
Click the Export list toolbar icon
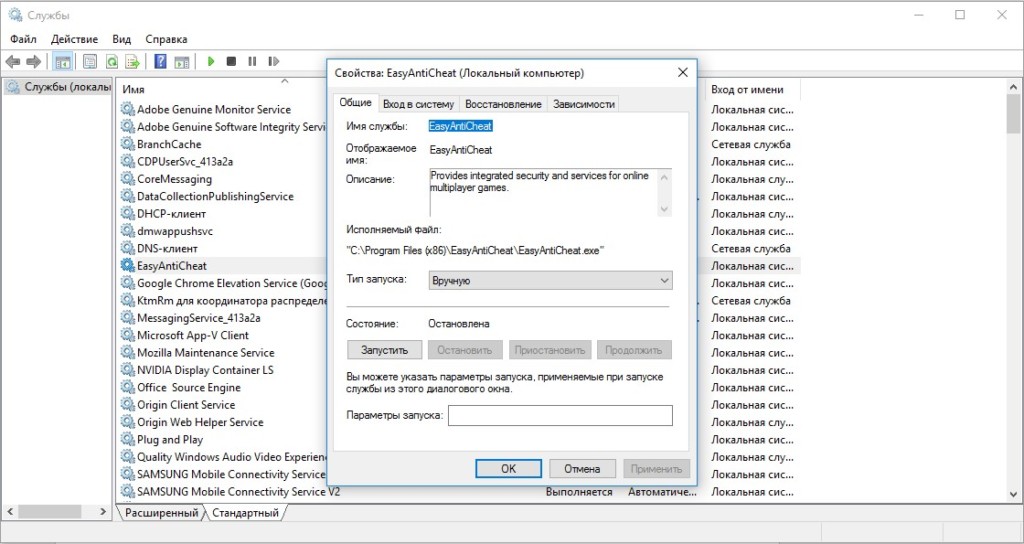[x=133, y=61]
